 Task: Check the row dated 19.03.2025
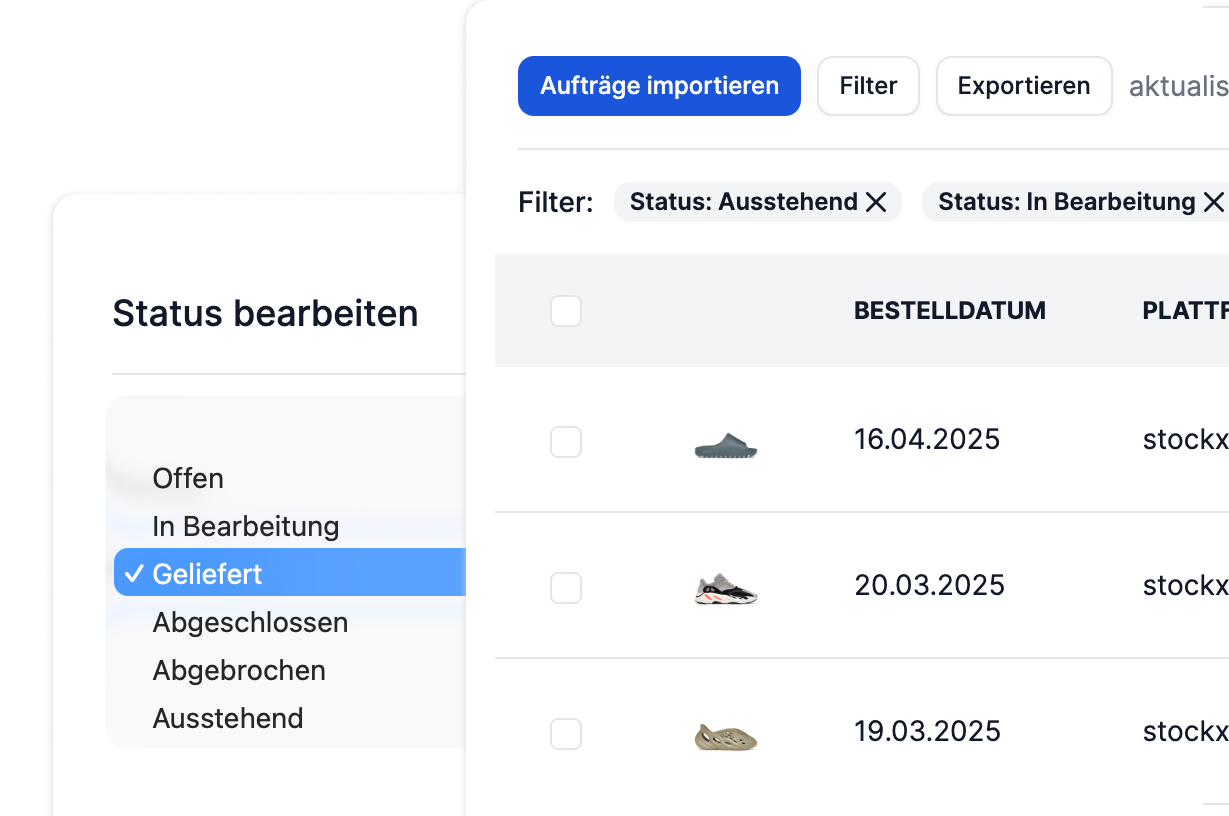[566, 734]
